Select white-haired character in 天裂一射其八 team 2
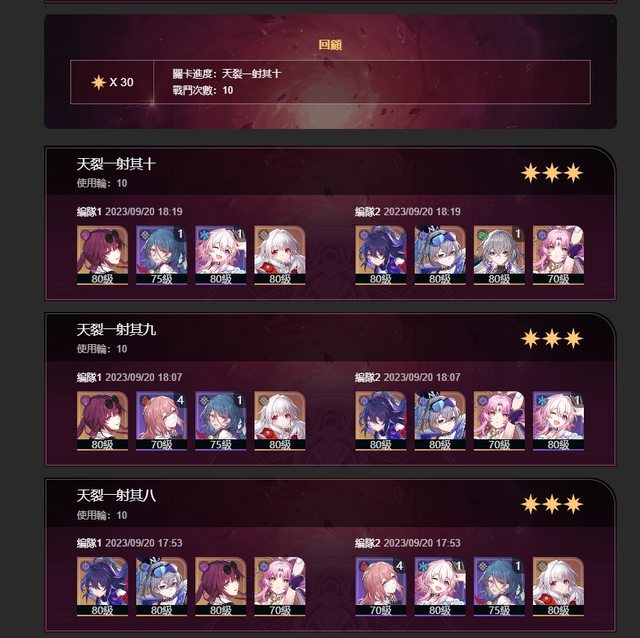 (x=558, y=587)
